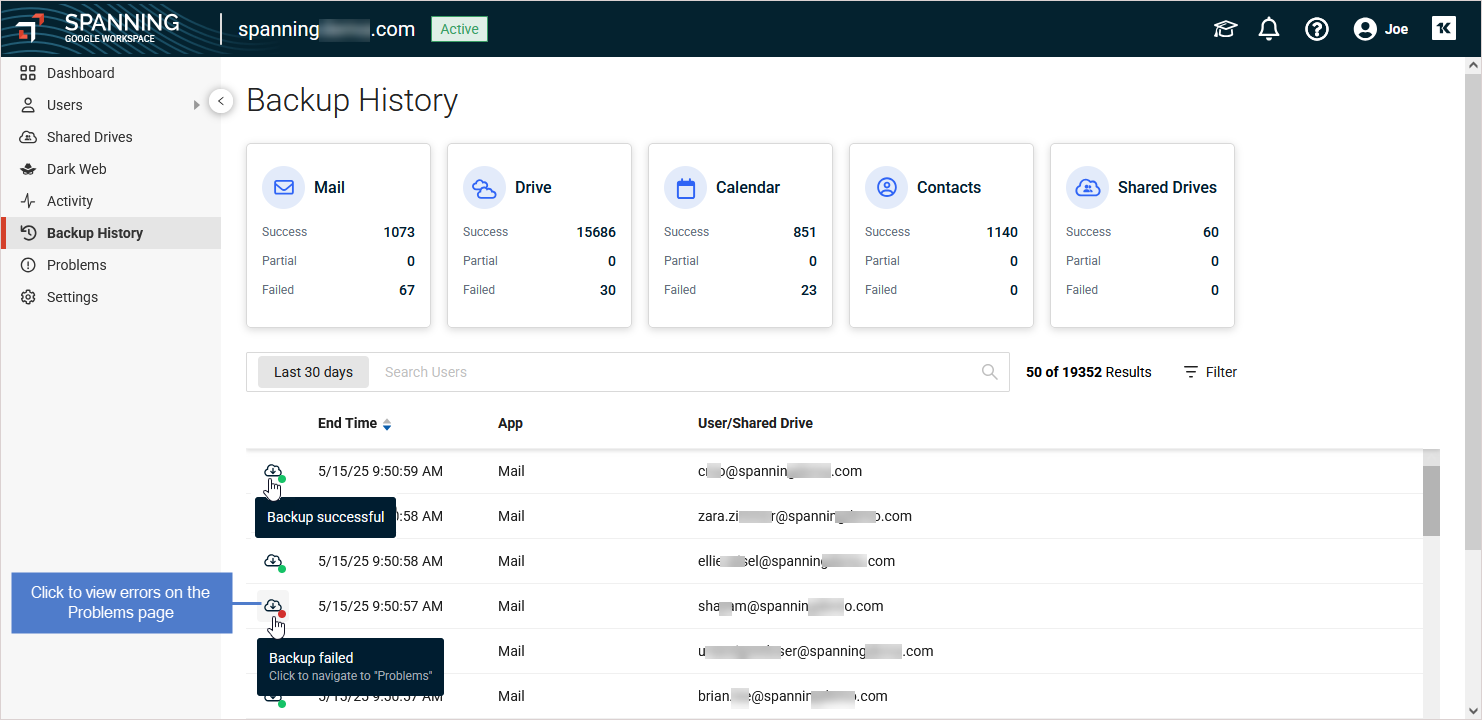Screen dimensions: 1482x720
Task: Click Mail failed count 67
Action: (406, 290)
